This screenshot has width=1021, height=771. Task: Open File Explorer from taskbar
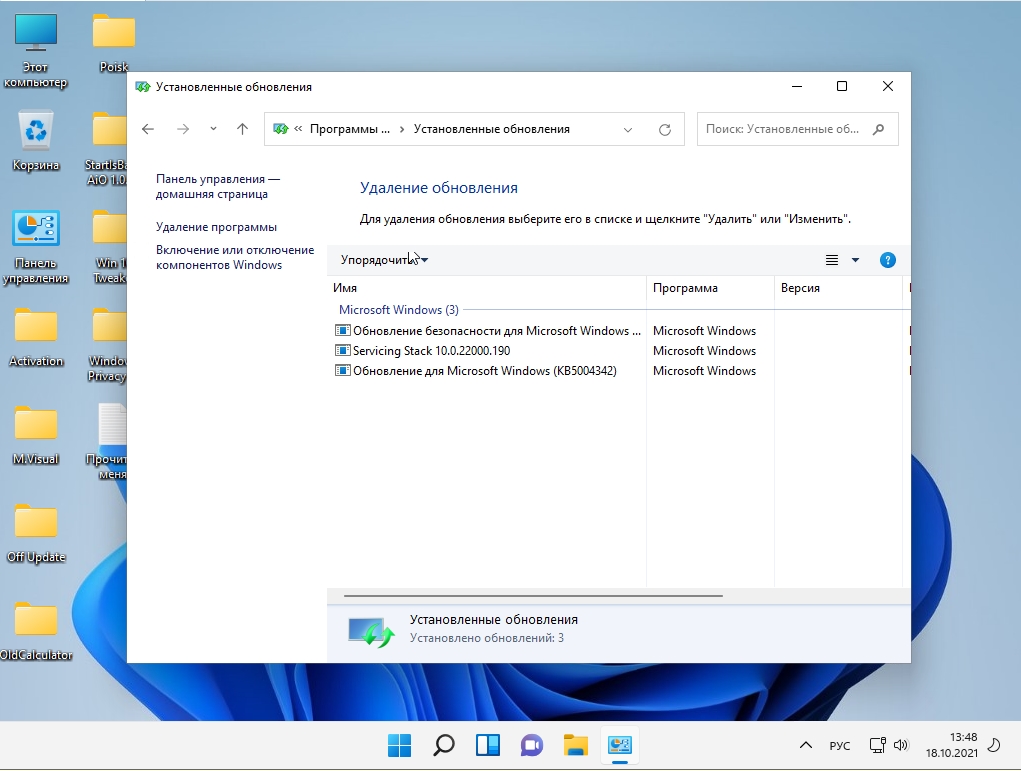(575, 745)
